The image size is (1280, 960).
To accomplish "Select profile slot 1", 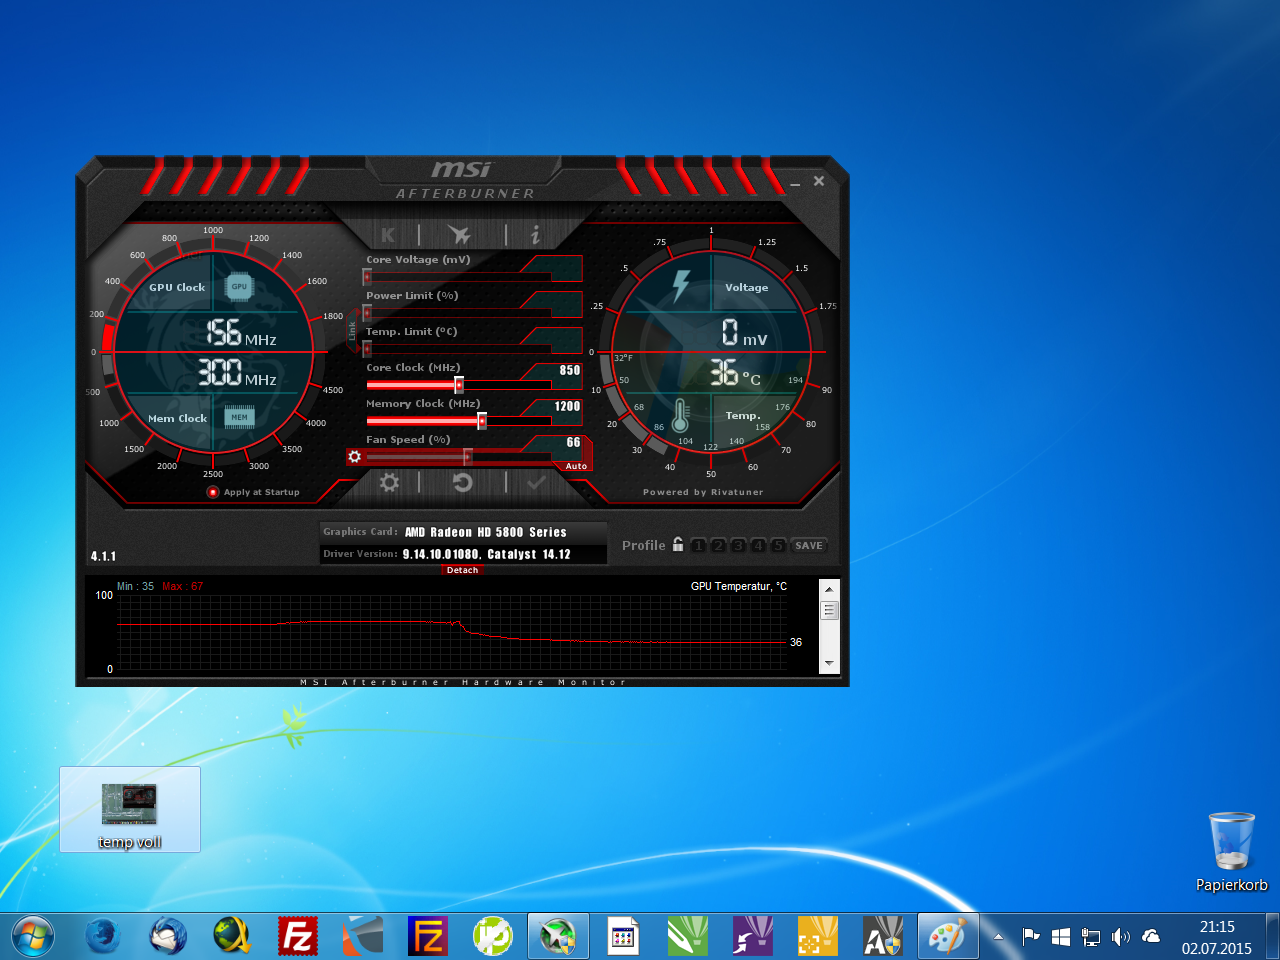I will coord(698,545).
